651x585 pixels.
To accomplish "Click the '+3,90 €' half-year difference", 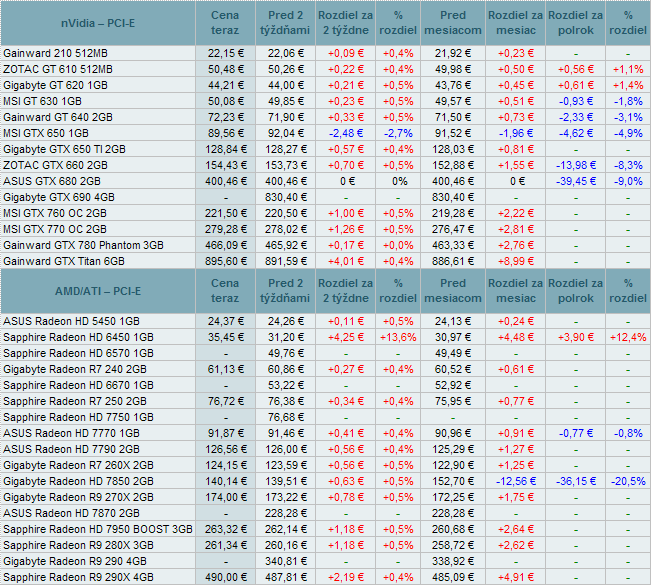I will click(x=576, y=337).
